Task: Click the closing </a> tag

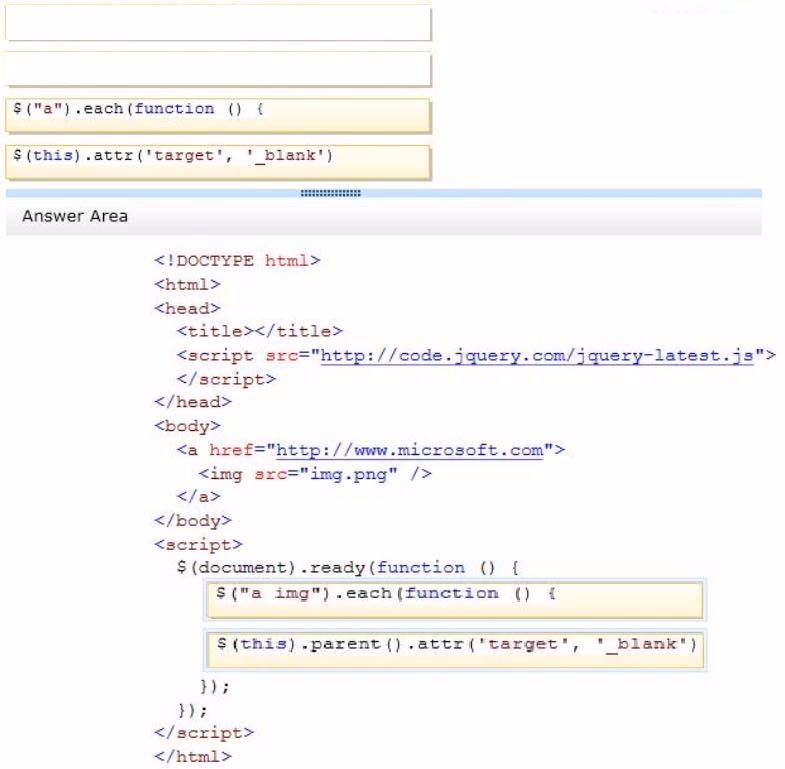Action: [x=198, y=497]
